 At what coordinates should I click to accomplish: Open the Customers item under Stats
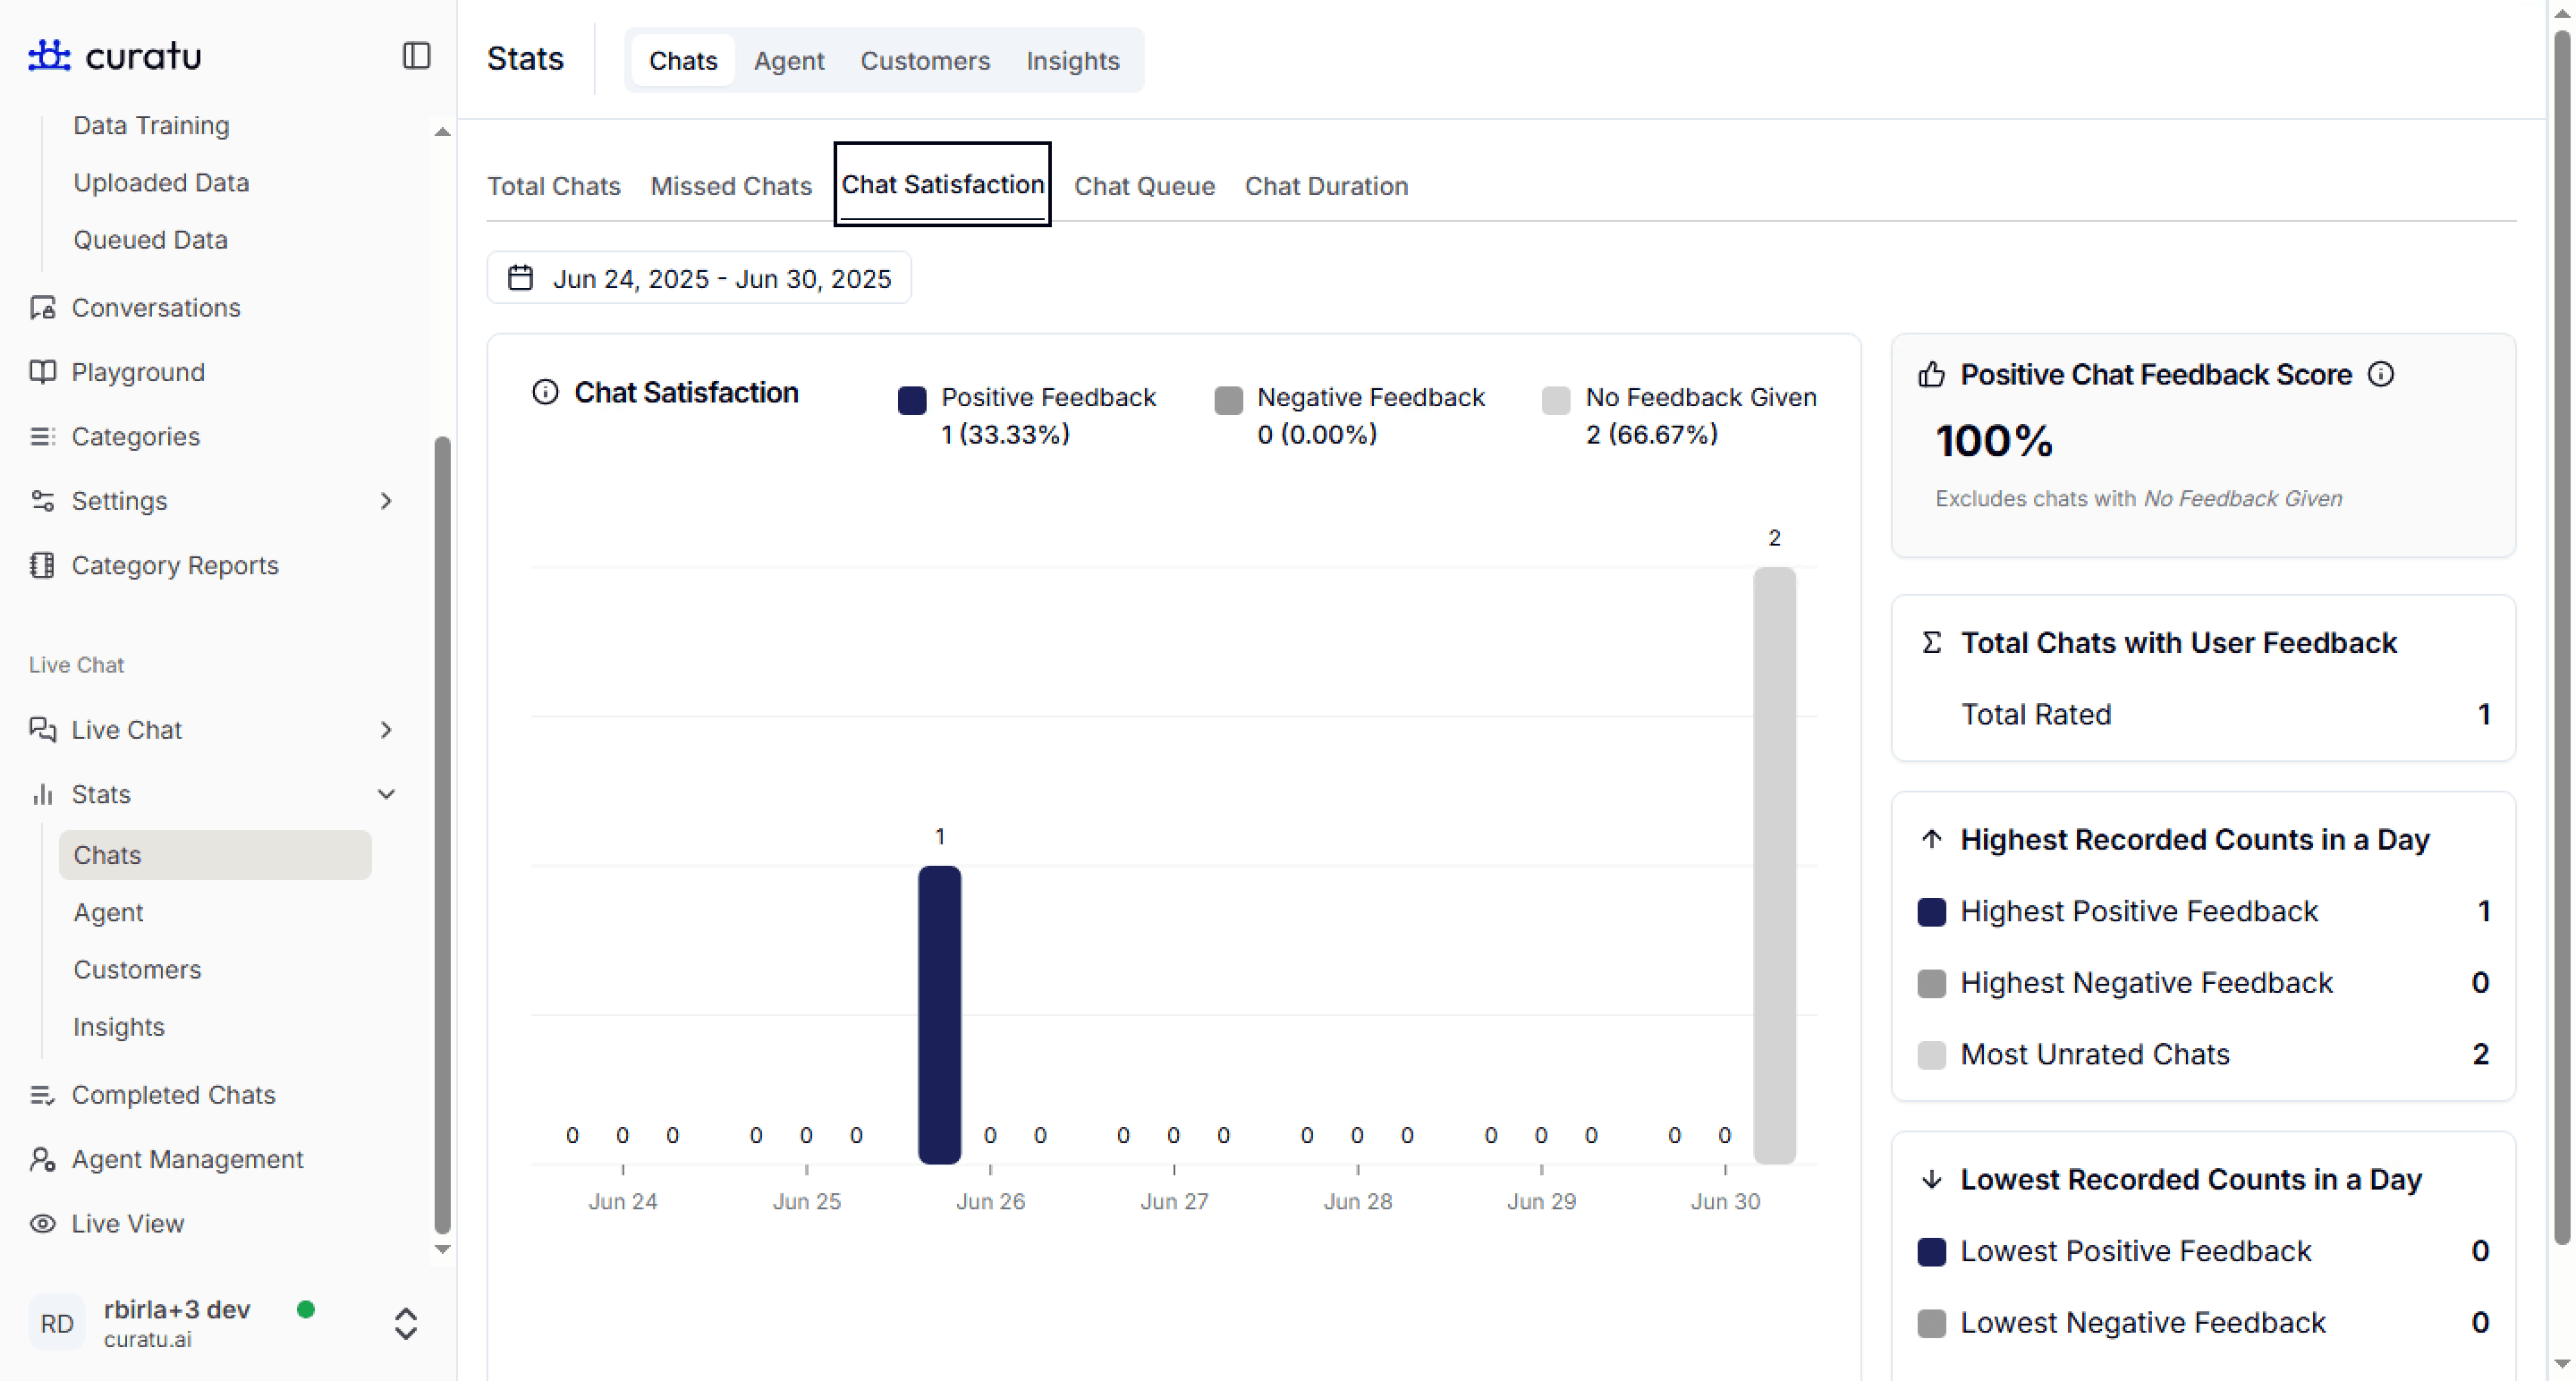(137, 969)
